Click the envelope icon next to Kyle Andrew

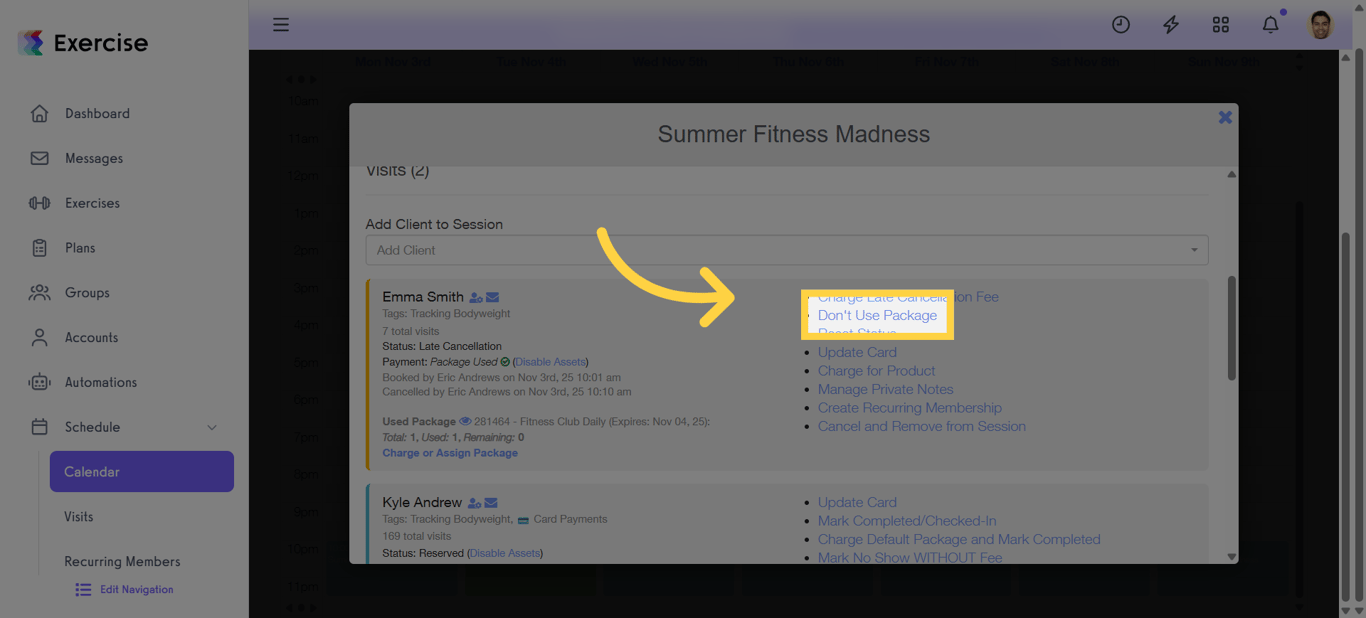(491, 503)
